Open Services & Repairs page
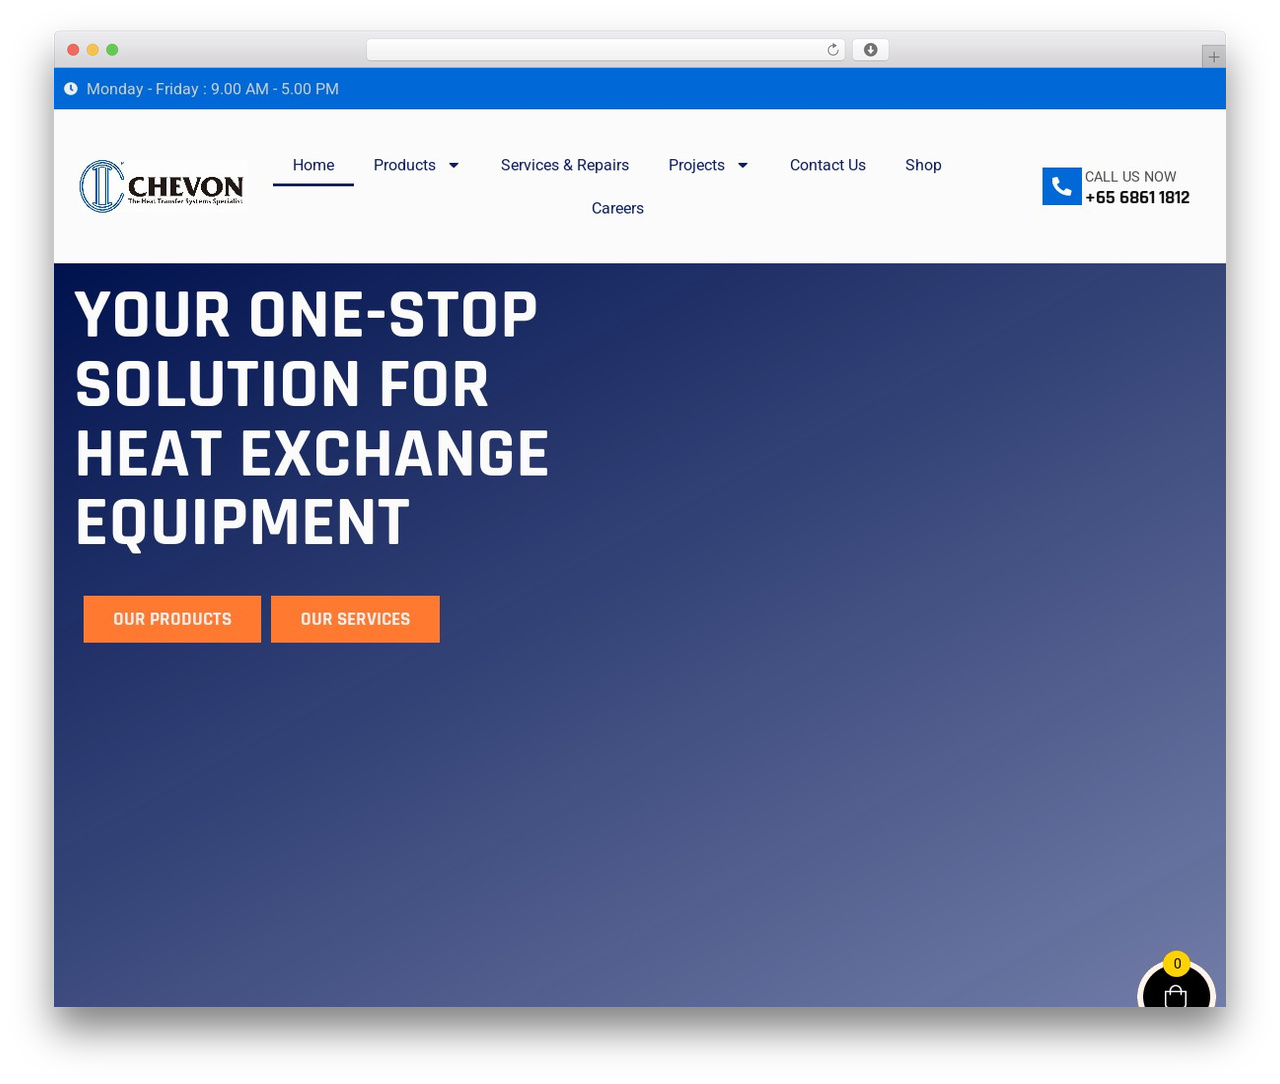The image size is (1280, 1084). (565, 165)
